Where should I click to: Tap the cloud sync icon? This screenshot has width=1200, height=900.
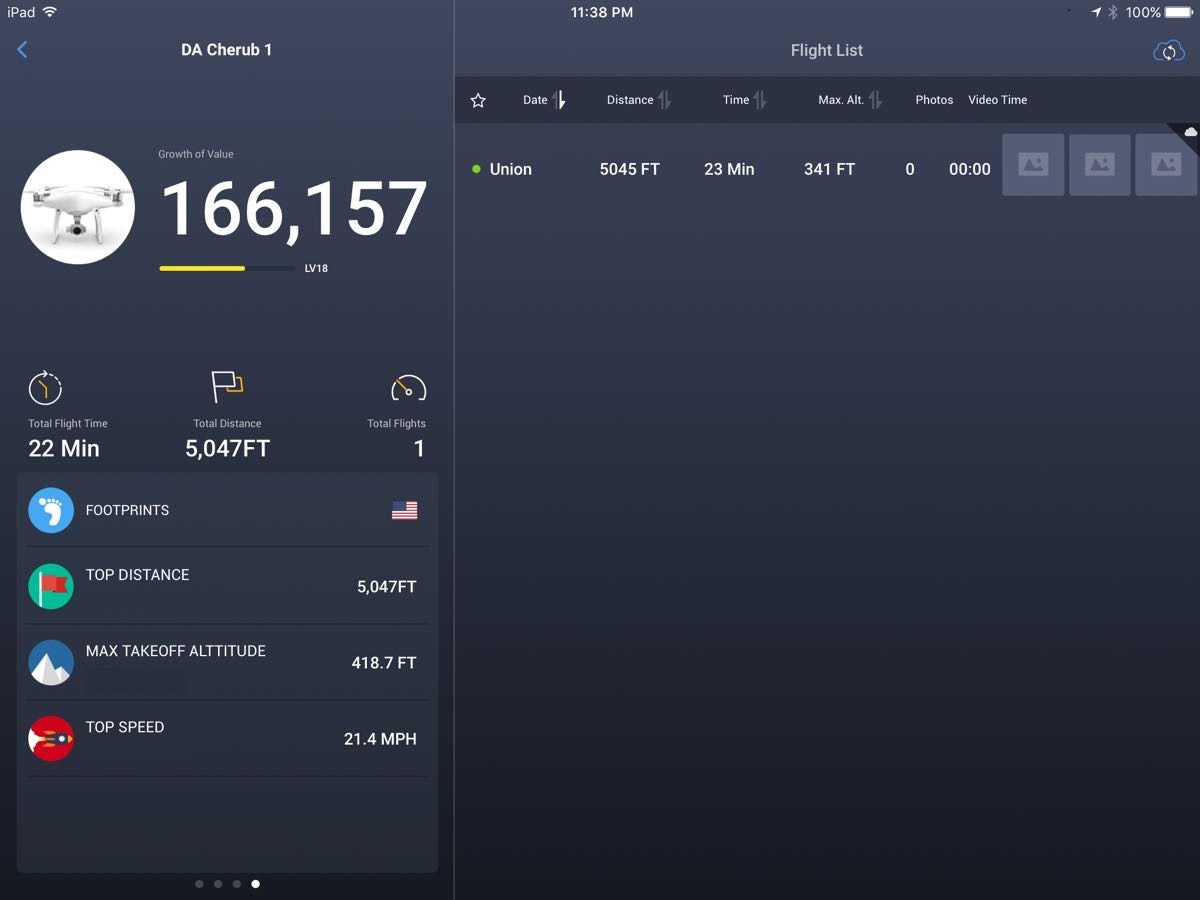pos(1168,51)
